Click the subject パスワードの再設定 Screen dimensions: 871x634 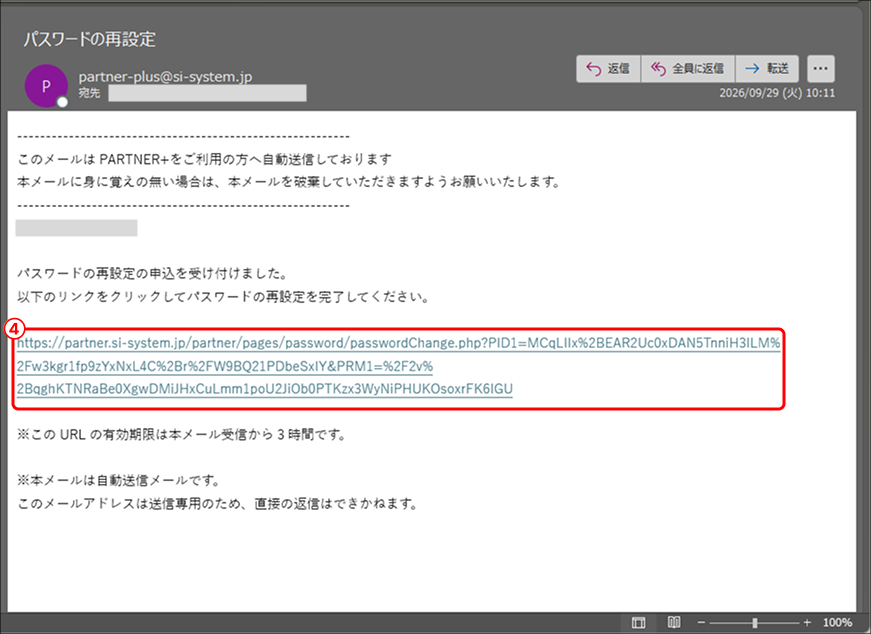click(89, 39)
